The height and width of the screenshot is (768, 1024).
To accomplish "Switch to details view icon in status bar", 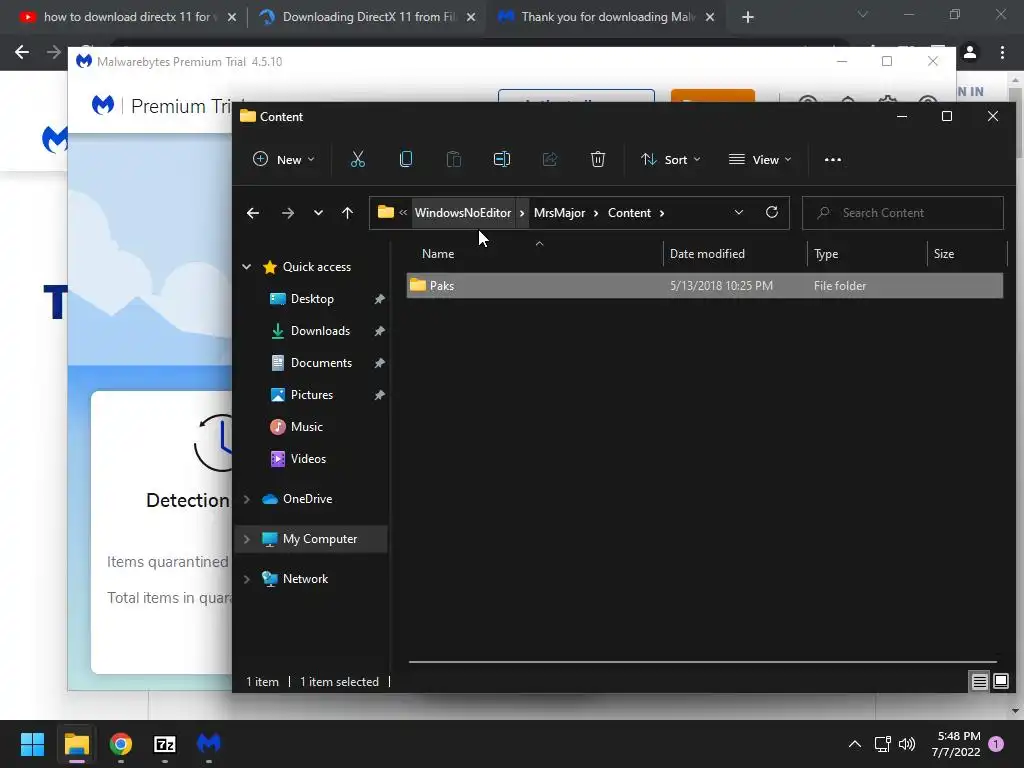I will tap(980, 682).
